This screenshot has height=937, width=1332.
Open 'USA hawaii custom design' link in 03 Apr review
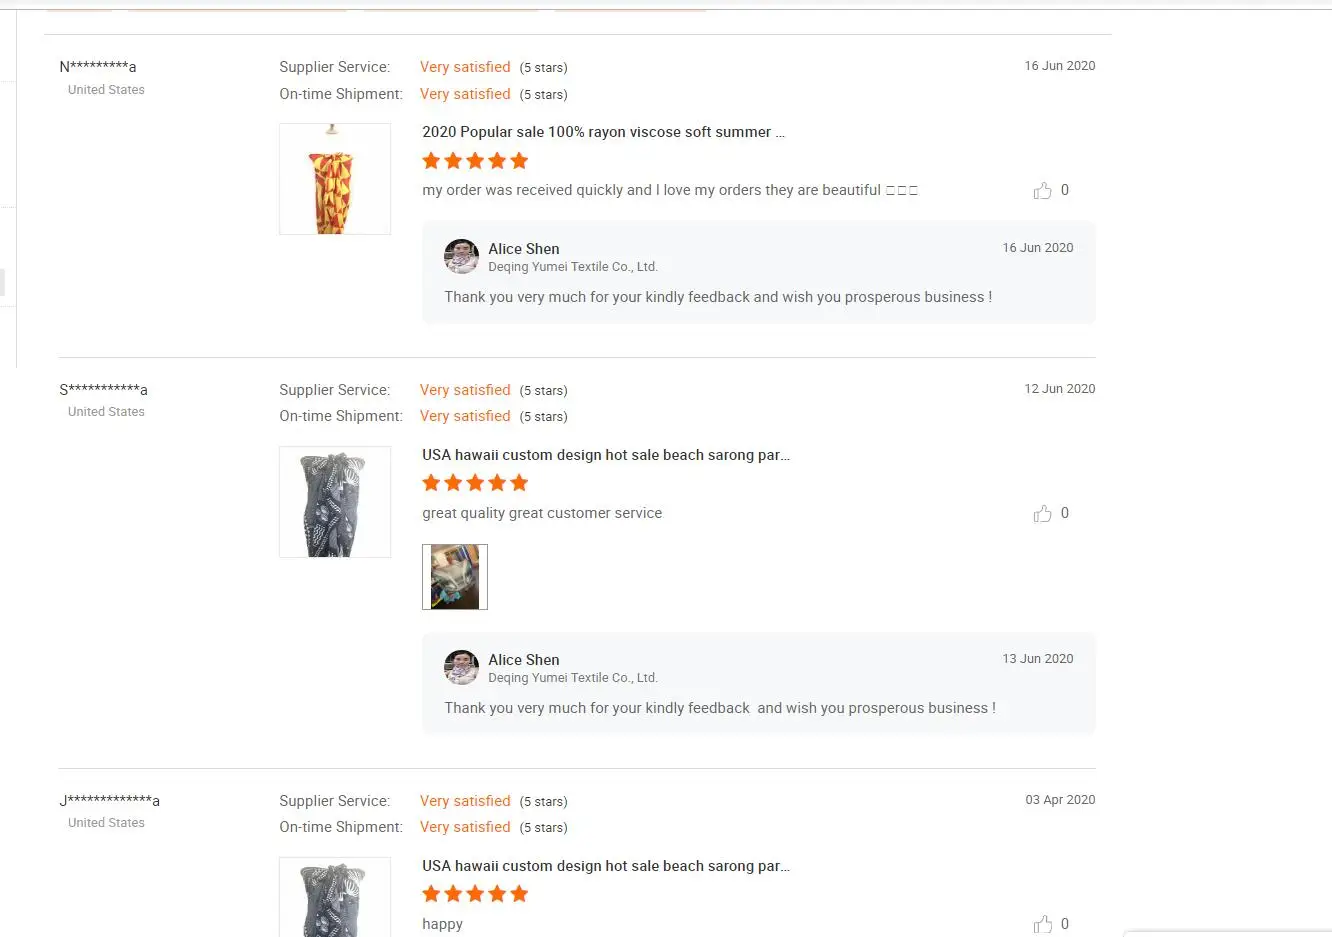(x=605, y=866)
